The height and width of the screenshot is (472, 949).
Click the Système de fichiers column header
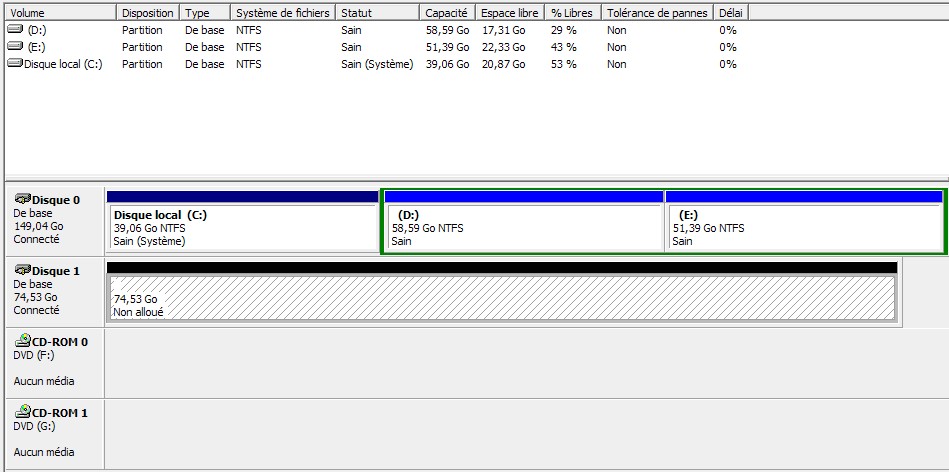[x=282, y=13]
